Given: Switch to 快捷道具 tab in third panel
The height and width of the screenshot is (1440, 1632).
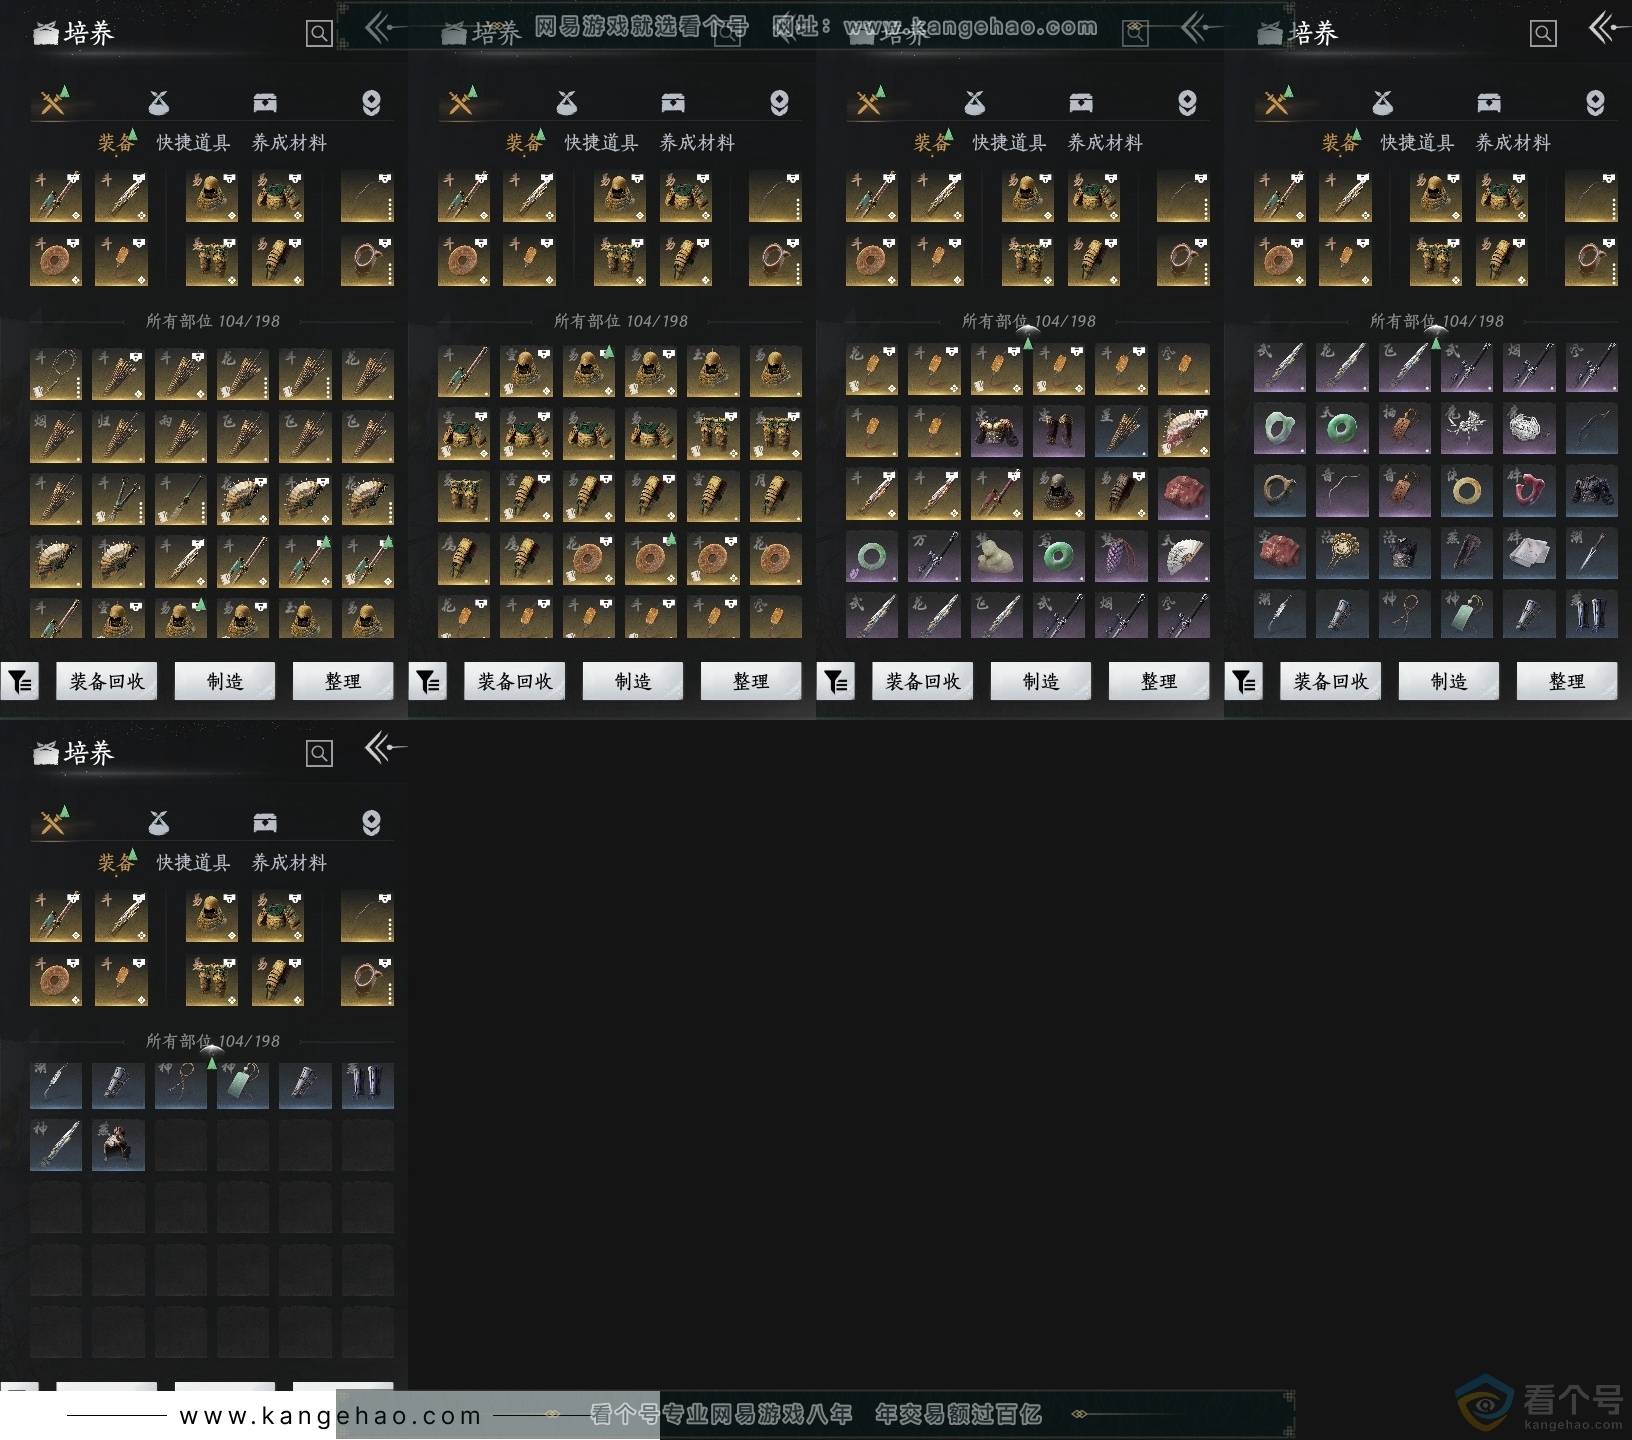Looking at the screenshot, I should tap(1009, 143).
